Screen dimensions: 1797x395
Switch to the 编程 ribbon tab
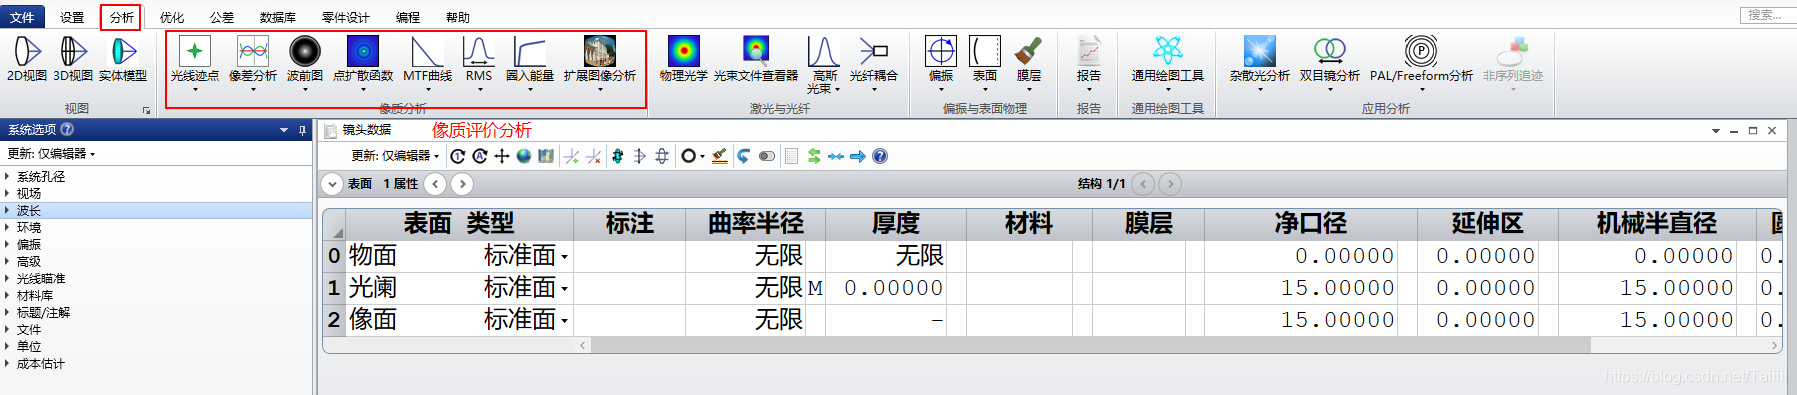point(408,17)
